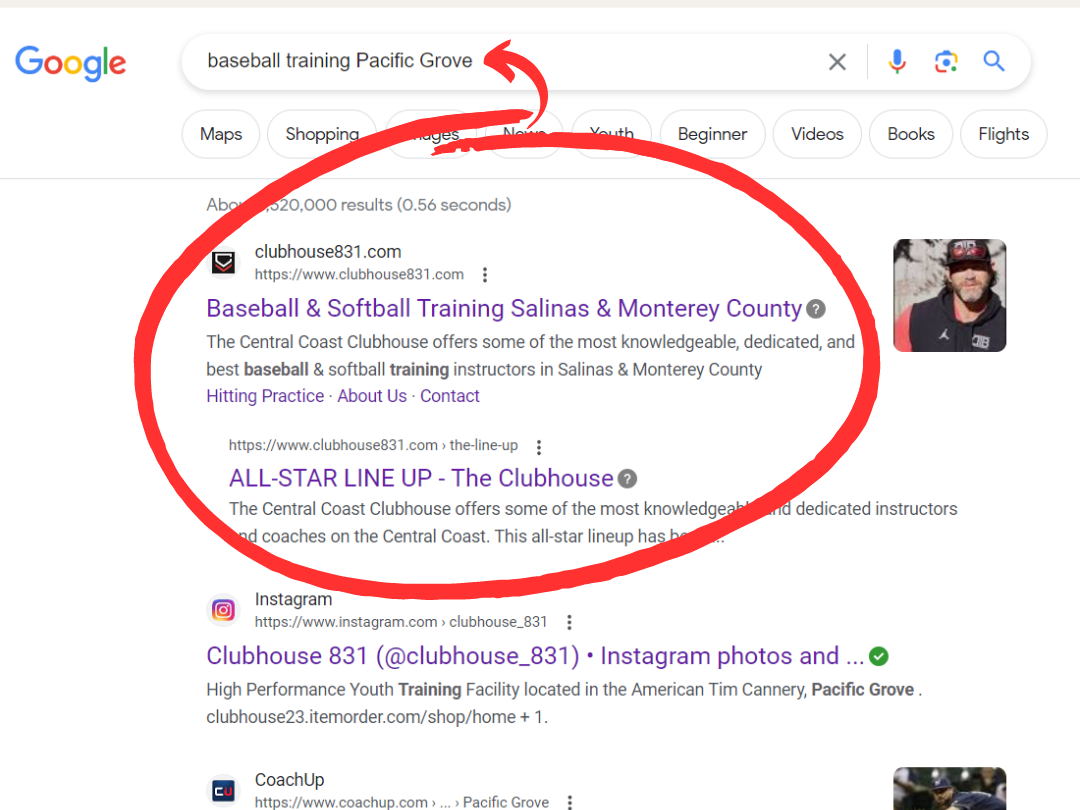The height and width of the screenshot is (810, 1080).
Task: Clear the search box with X icon
Action: tap(837, 62)
